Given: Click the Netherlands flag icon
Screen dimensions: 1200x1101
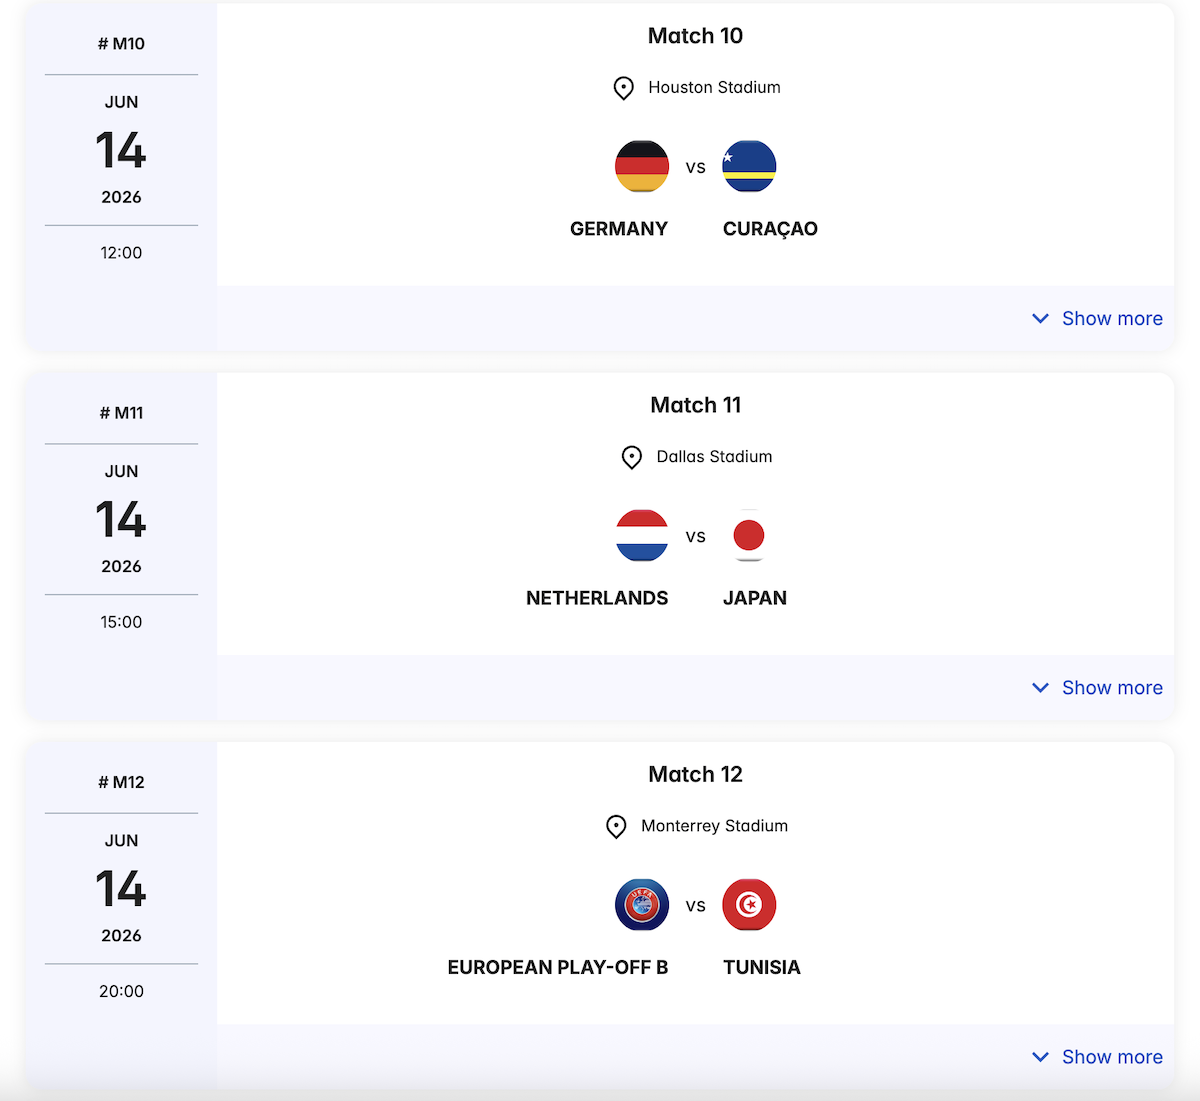Looking at the screenshot, I should click(x=642, y=535).
